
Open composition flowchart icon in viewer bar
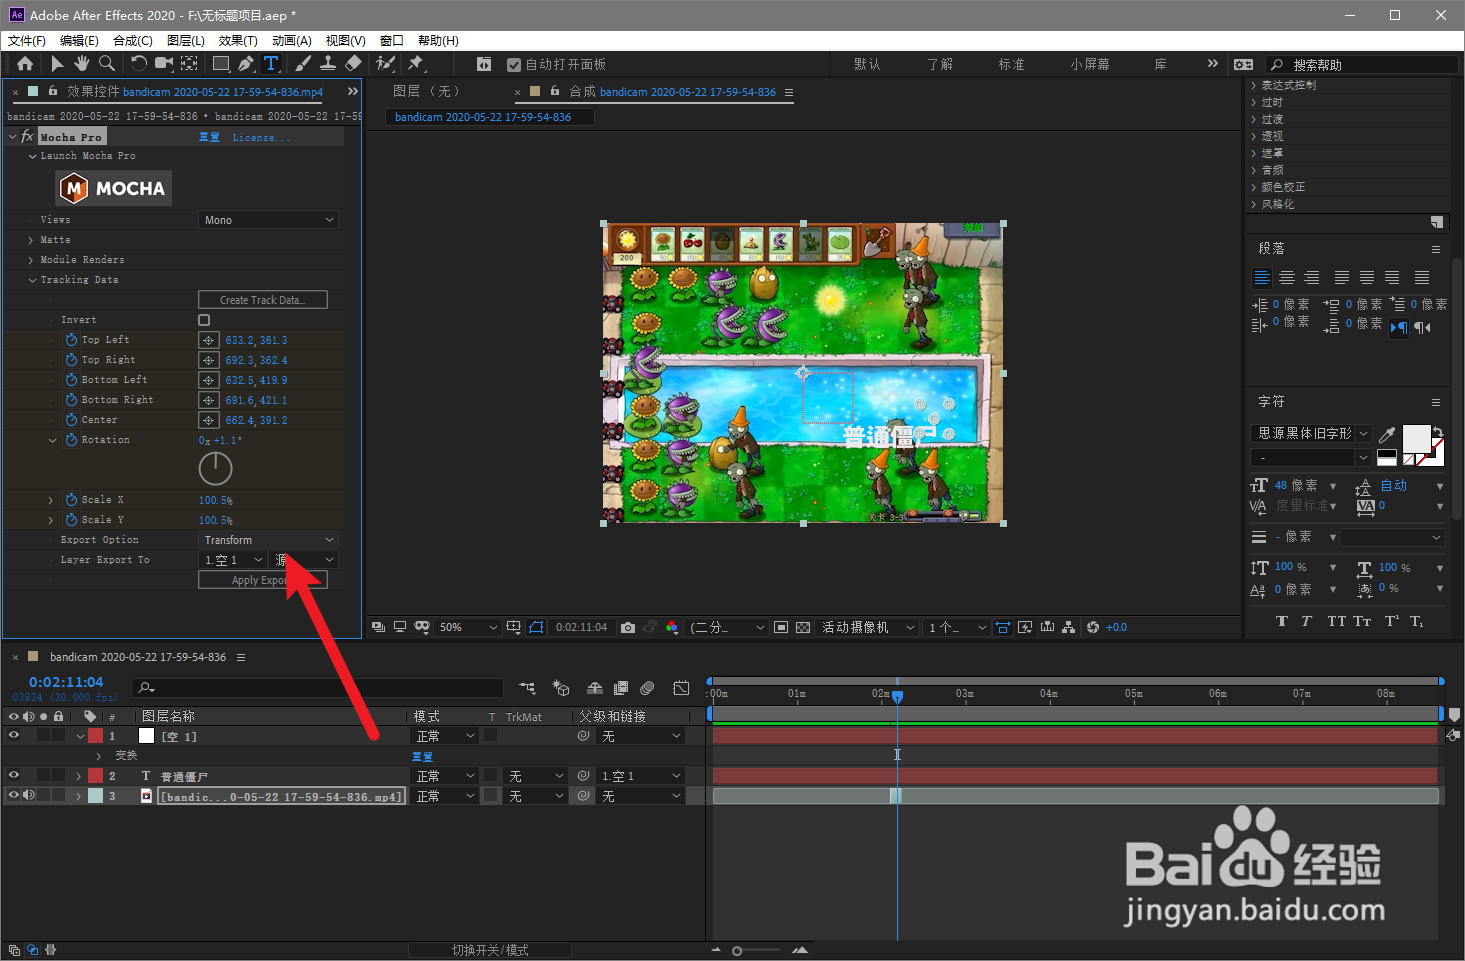pos(1069,627)
